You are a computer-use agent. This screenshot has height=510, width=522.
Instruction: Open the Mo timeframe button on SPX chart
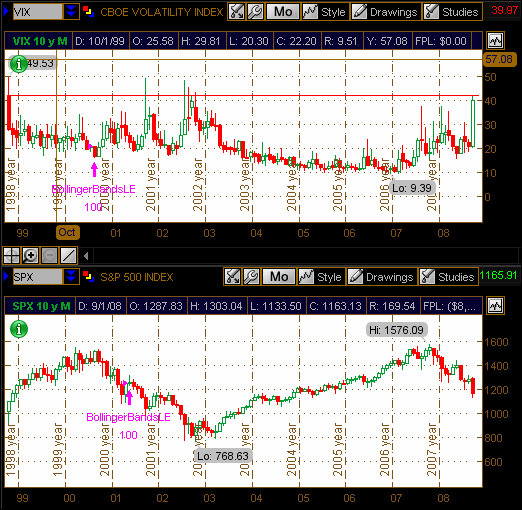click(279, 276)
